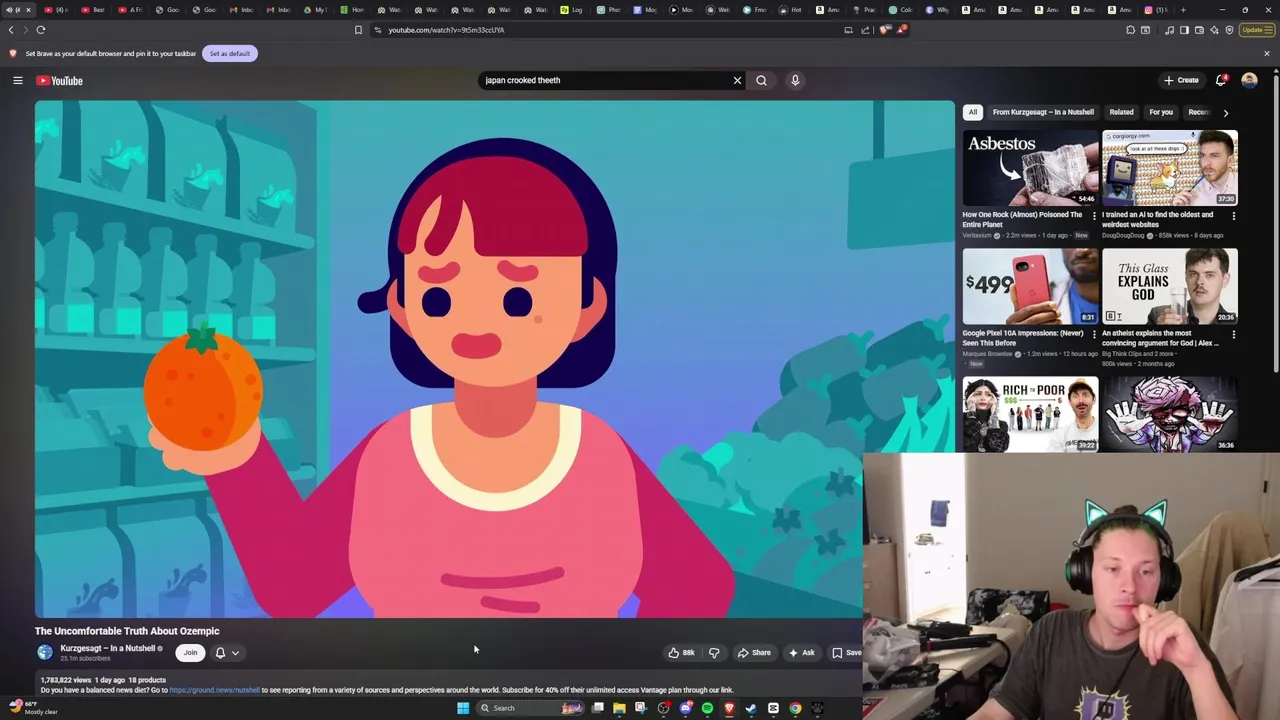Click the Share button
Viewport: 1280px width, 720px height.
(754, 653)
